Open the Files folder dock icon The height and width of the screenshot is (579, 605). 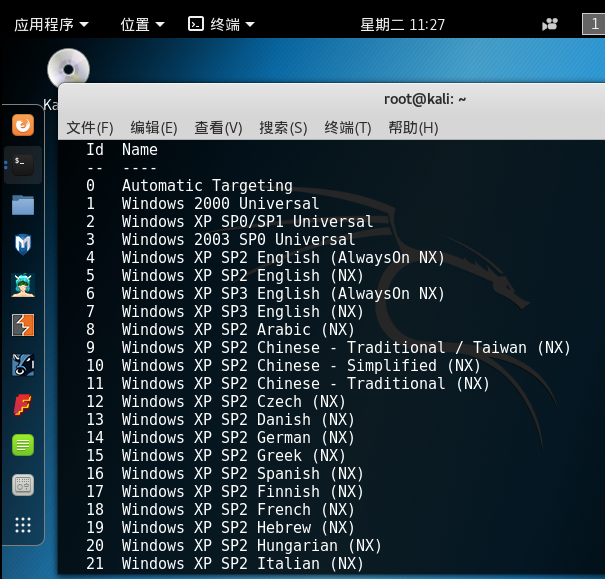pos(23,205)
